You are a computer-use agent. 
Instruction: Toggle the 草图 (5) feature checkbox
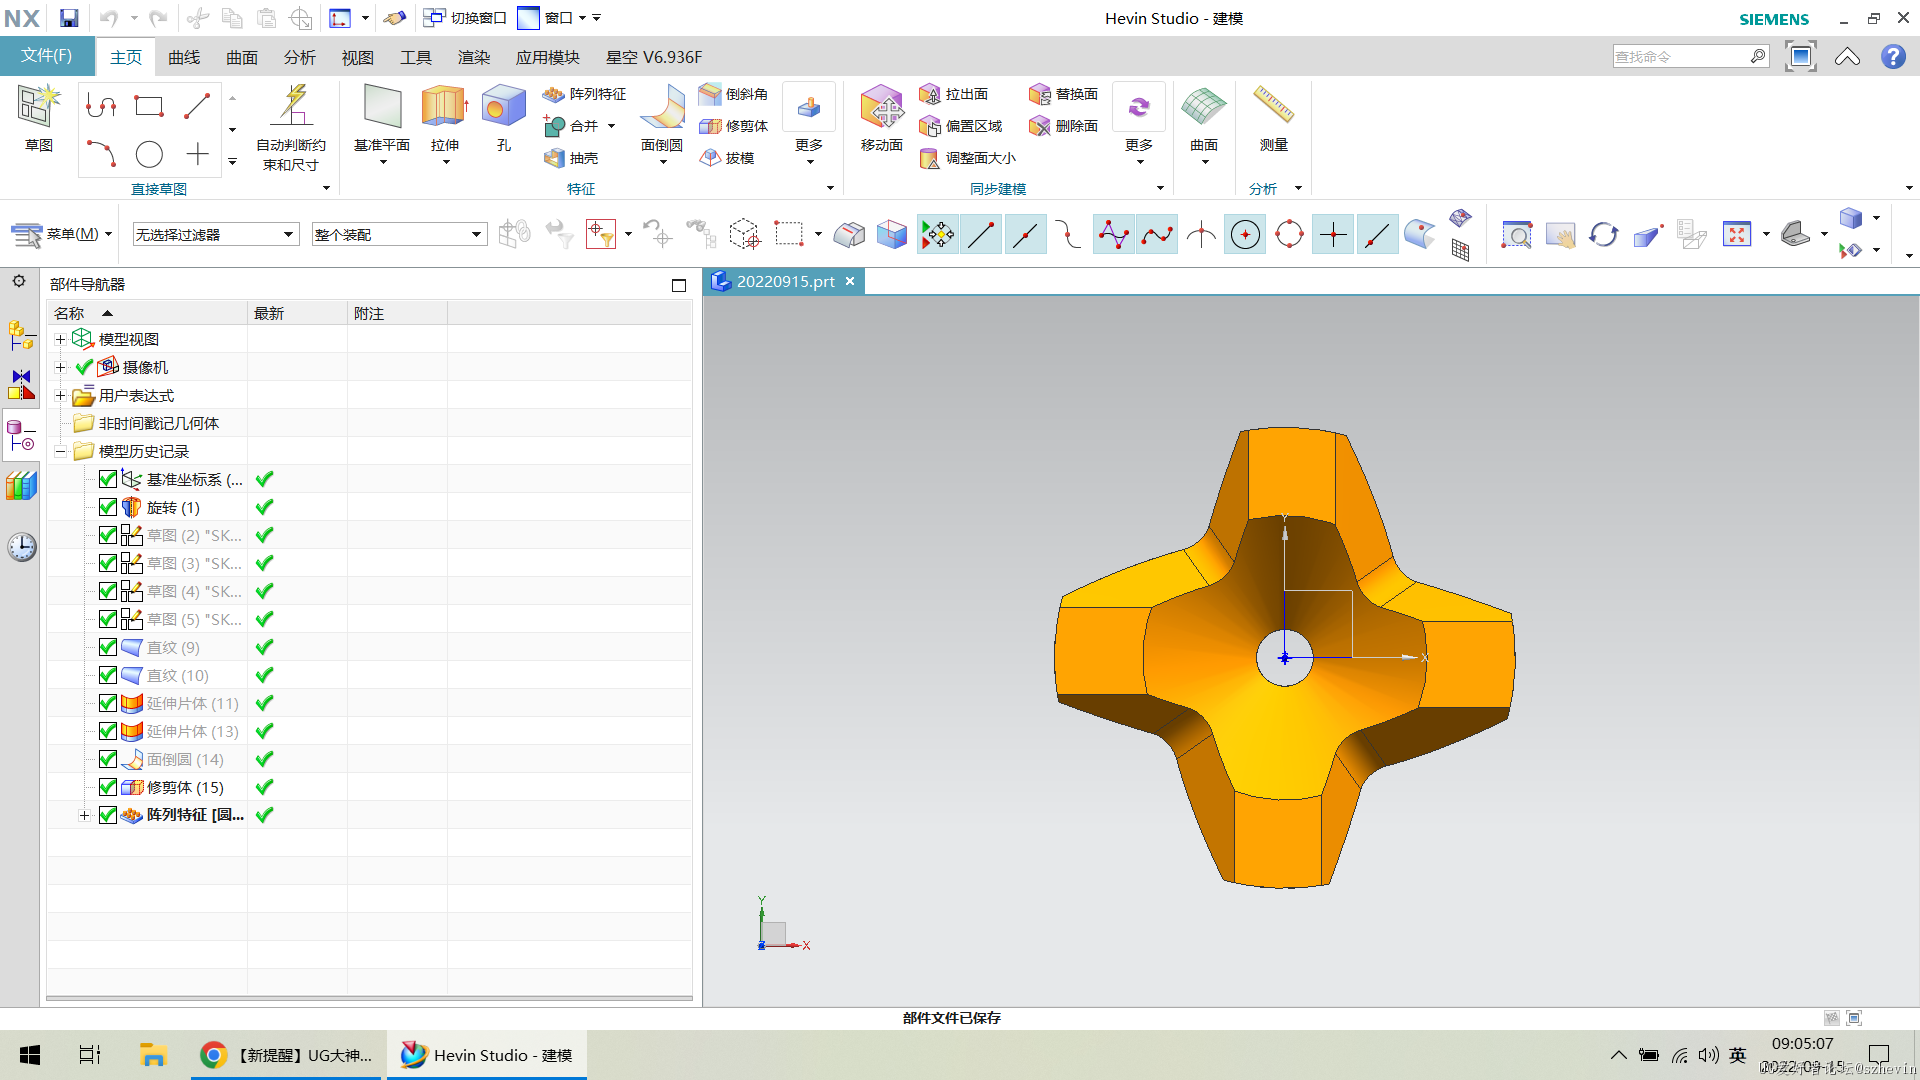108,619
